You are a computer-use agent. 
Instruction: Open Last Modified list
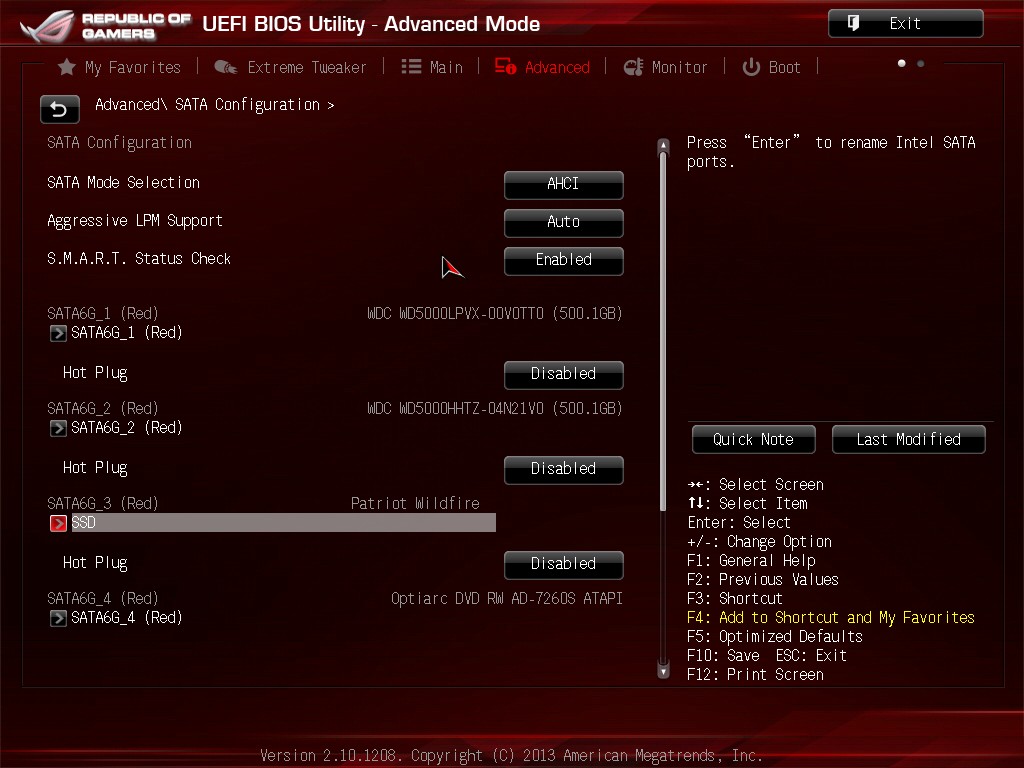click(908, 440)
